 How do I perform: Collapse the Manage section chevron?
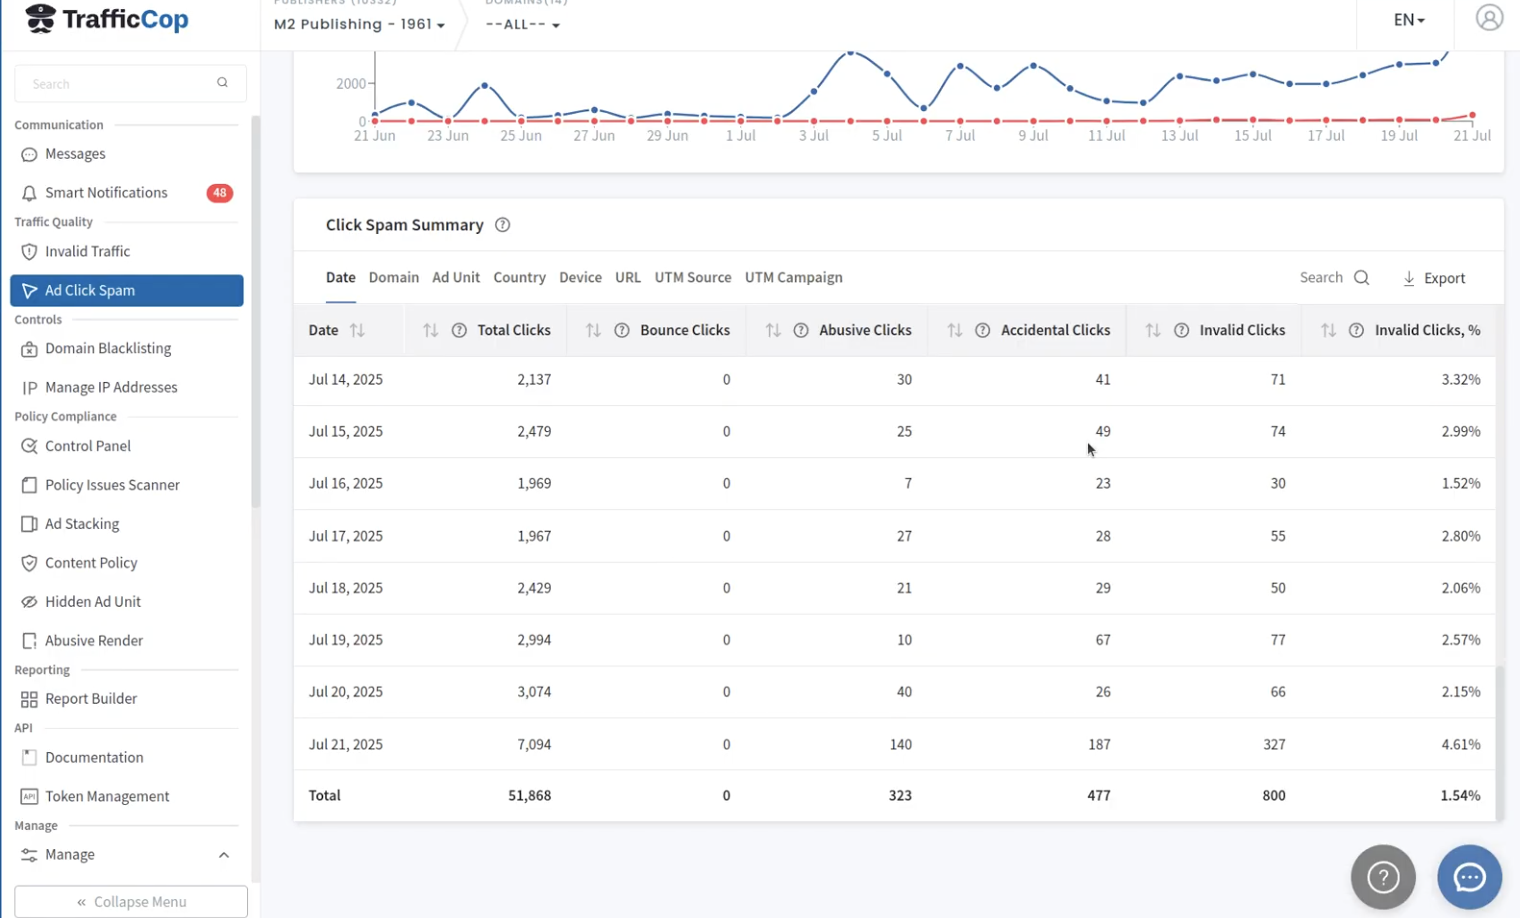pyautogui.click(x=224, y=855)
